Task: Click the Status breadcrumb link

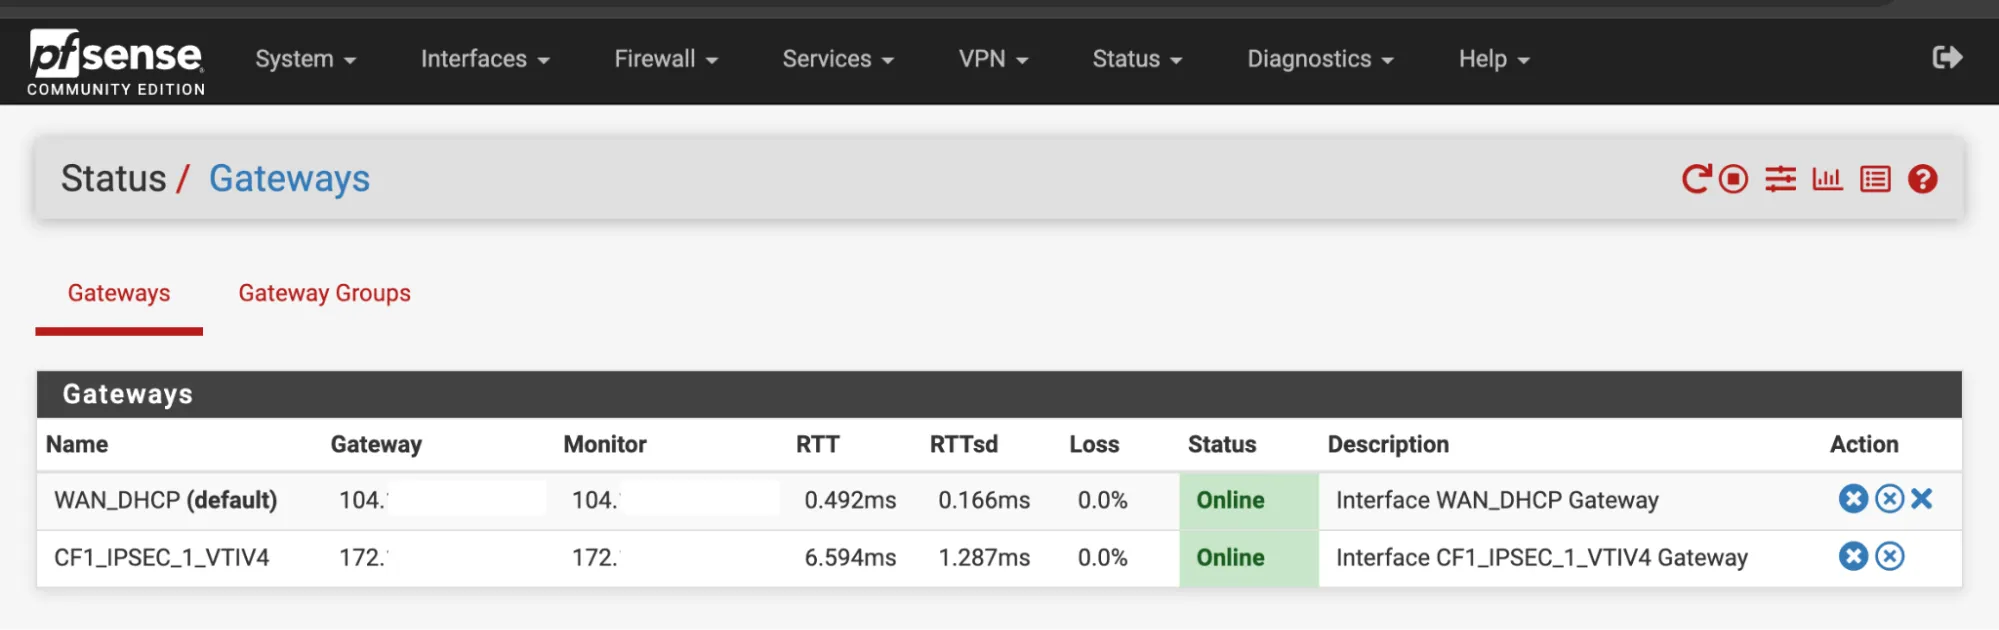Action: 114,178
